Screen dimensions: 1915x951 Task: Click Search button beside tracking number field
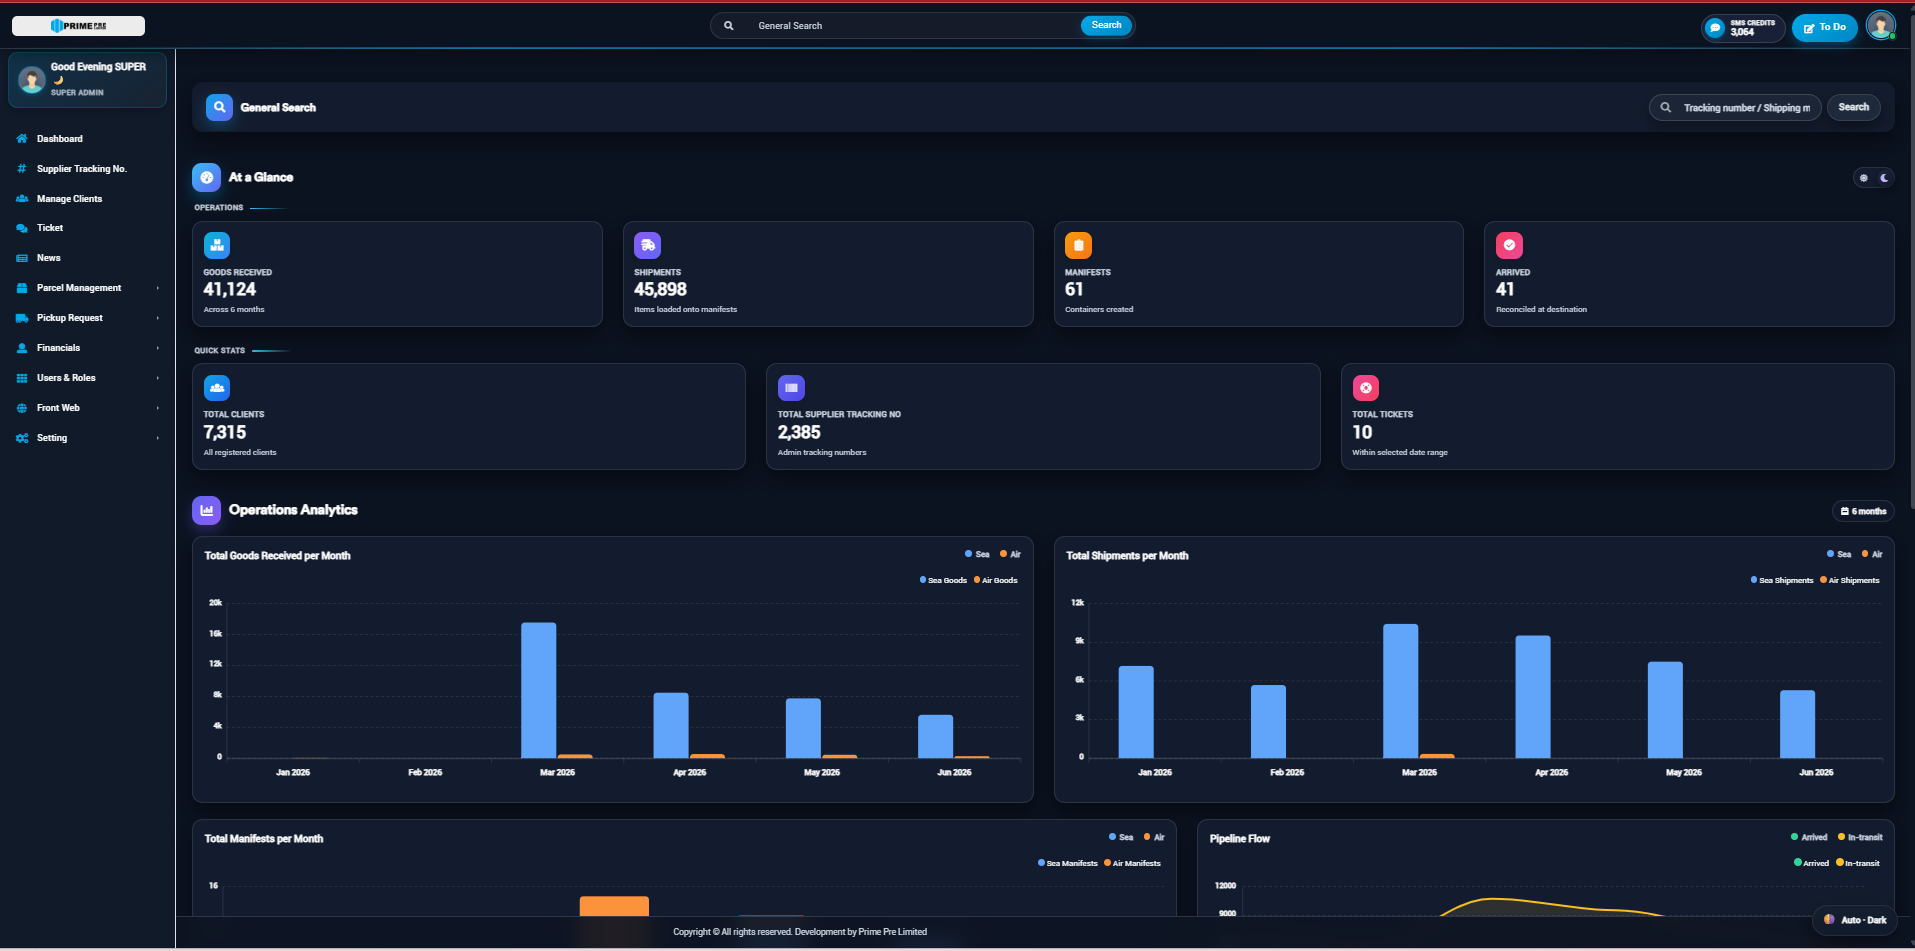pyautogui.click(x=1853, y=107)
